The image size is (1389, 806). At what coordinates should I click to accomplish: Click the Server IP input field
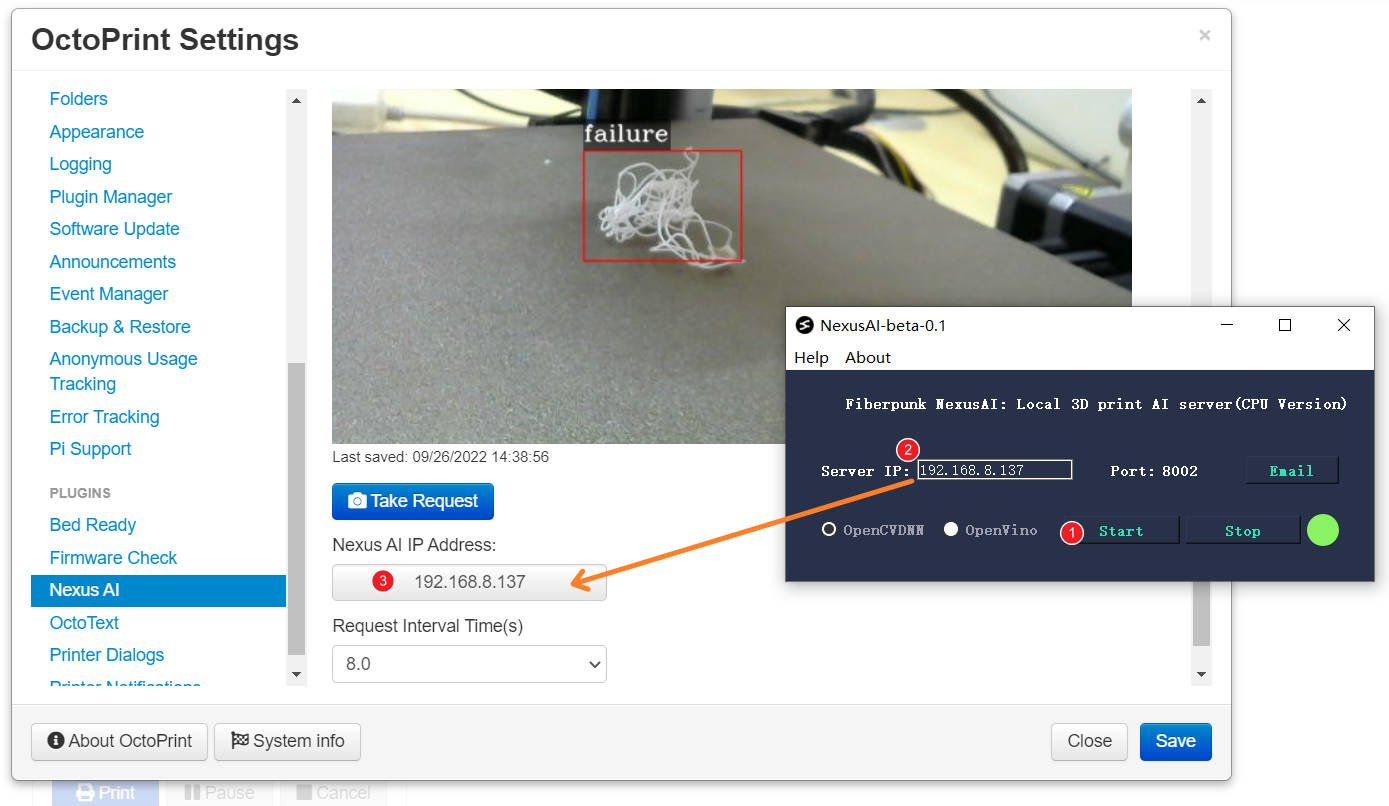tap(994, 469)
